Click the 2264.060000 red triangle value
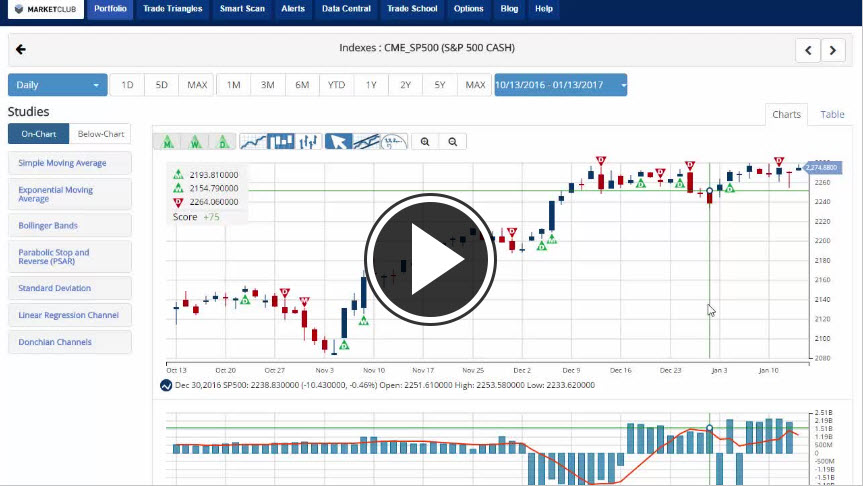 pyautogui.click(x=214, y=202)
